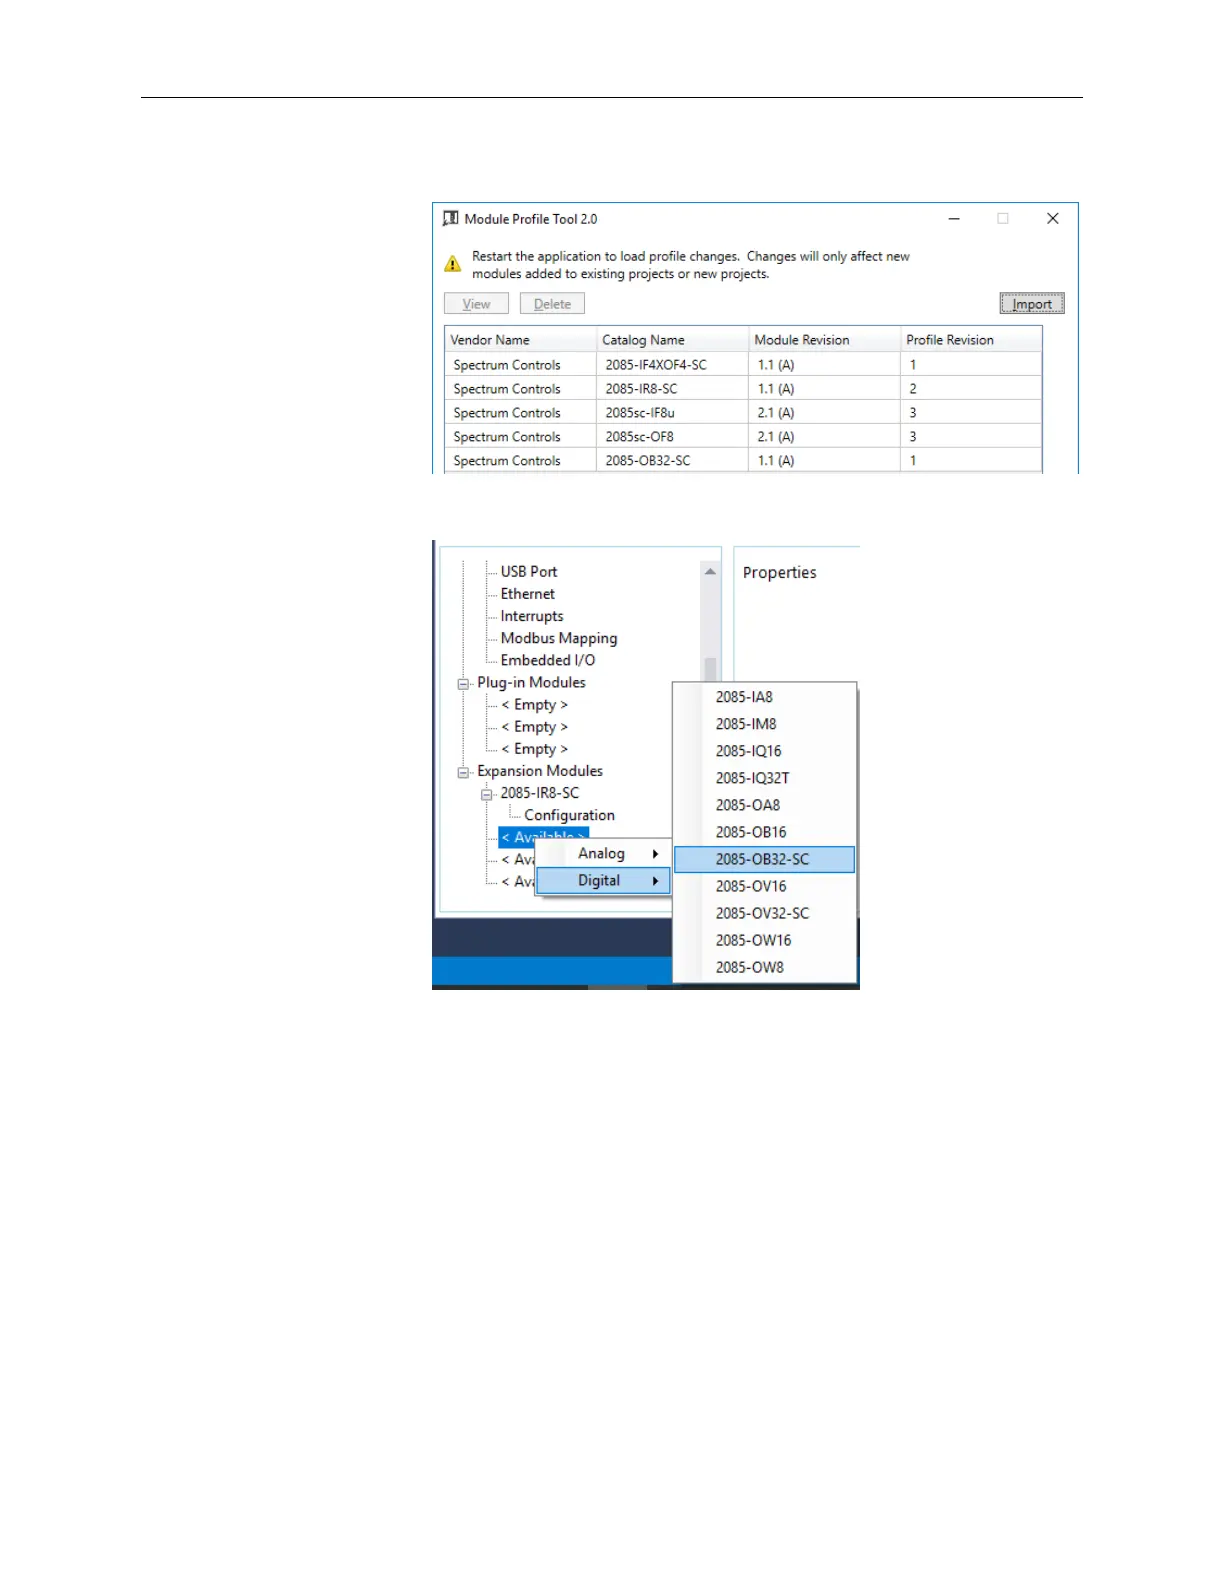Click the Digital submenu arrow
1224x1584 pixels.
click(656, 881)
